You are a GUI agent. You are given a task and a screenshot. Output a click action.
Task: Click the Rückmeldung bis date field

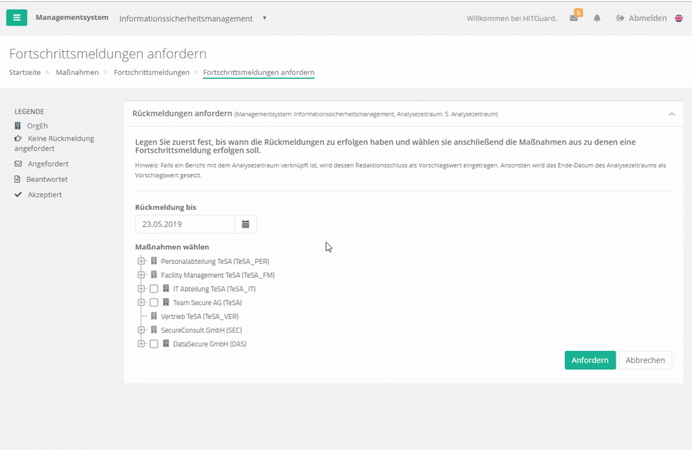tap(185, 224)
